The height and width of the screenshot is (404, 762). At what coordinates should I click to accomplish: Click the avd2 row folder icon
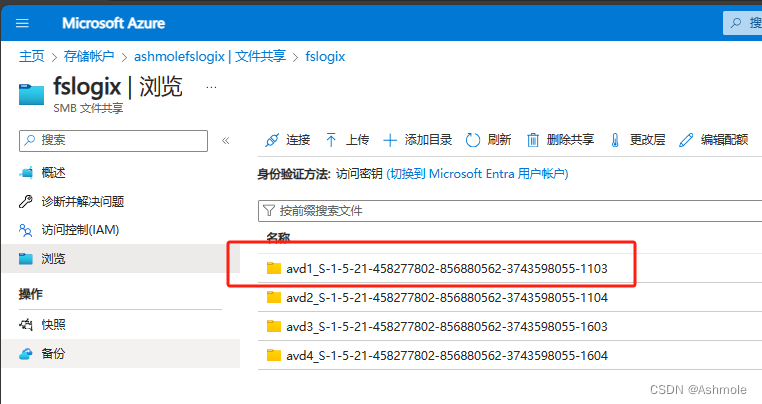[x=274, y=297]
